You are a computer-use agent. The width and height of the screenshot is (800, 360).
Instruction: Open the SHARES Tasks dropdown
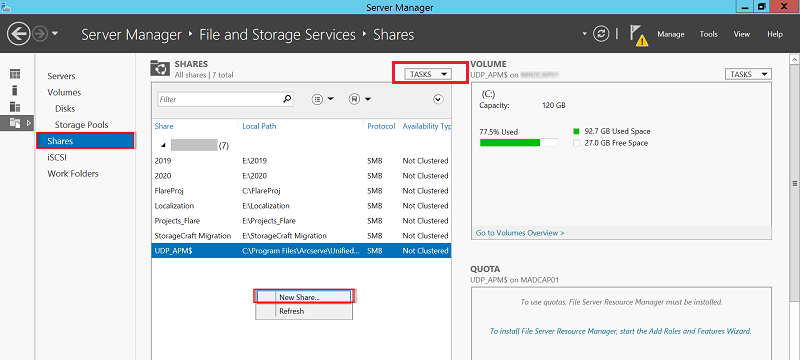[428, 74]
